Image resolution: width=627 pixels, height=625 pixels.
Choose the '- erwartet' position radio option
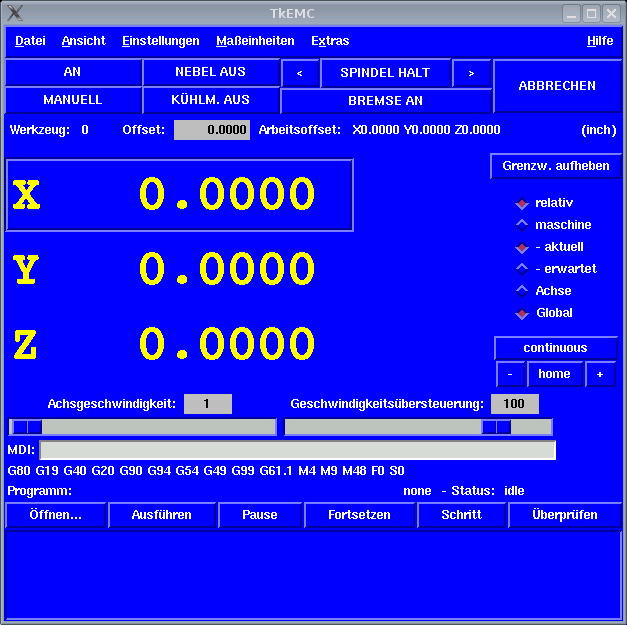click(x=522, y=269)
